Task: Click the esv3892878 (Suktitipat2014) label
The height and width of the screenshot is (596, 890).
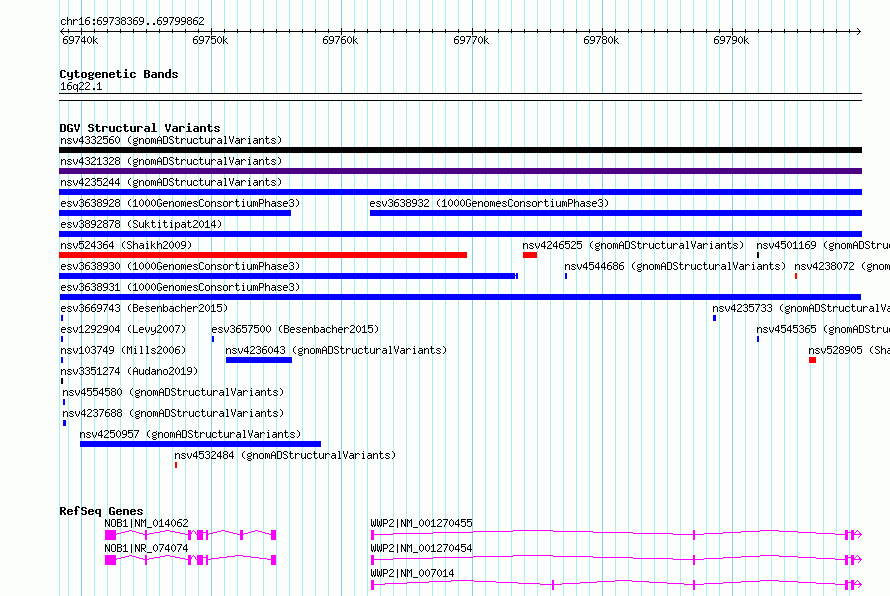Action: coord(141,224)
